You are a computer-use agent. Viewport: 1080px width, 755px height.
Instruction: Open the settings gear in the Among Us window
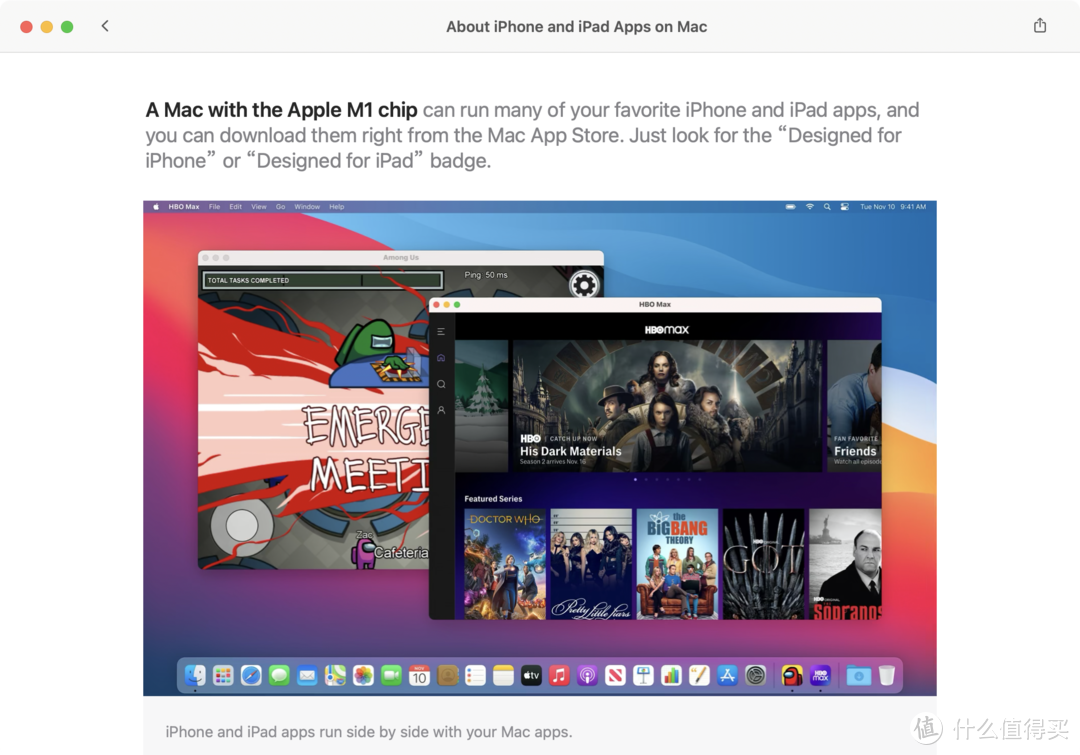click(x=583, y=284)
